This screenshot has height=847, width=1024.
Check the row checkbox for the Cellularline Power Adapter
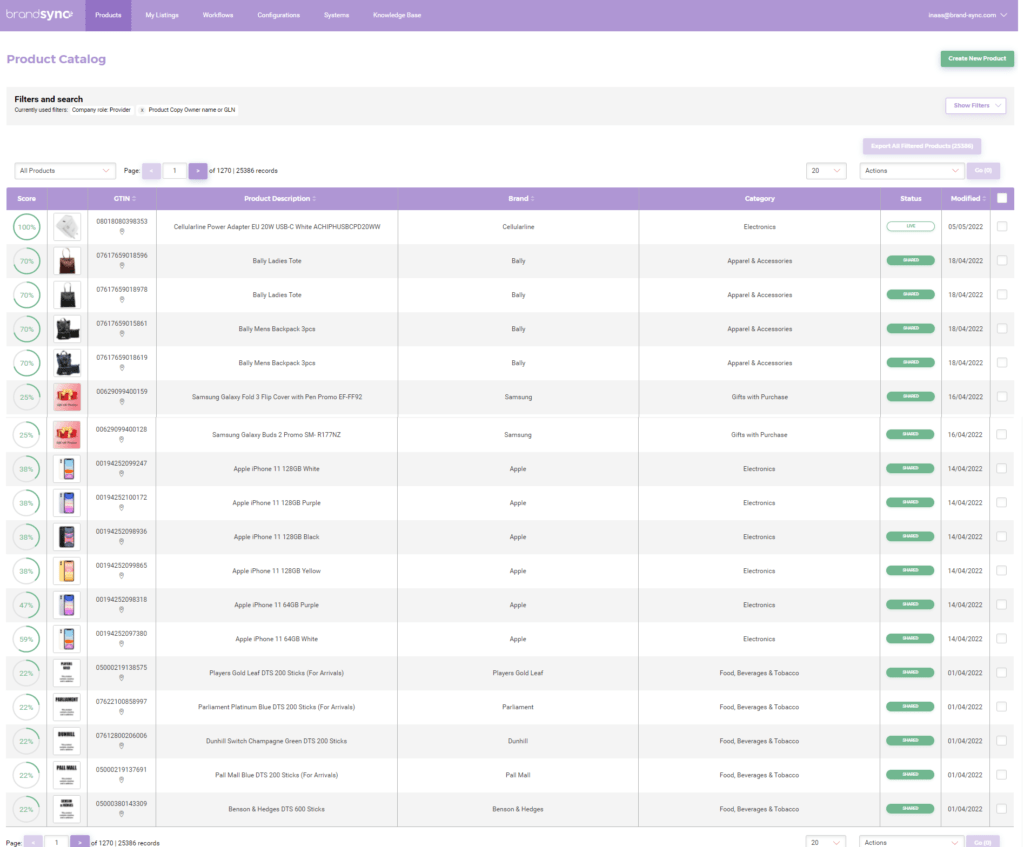point(1002,226)
